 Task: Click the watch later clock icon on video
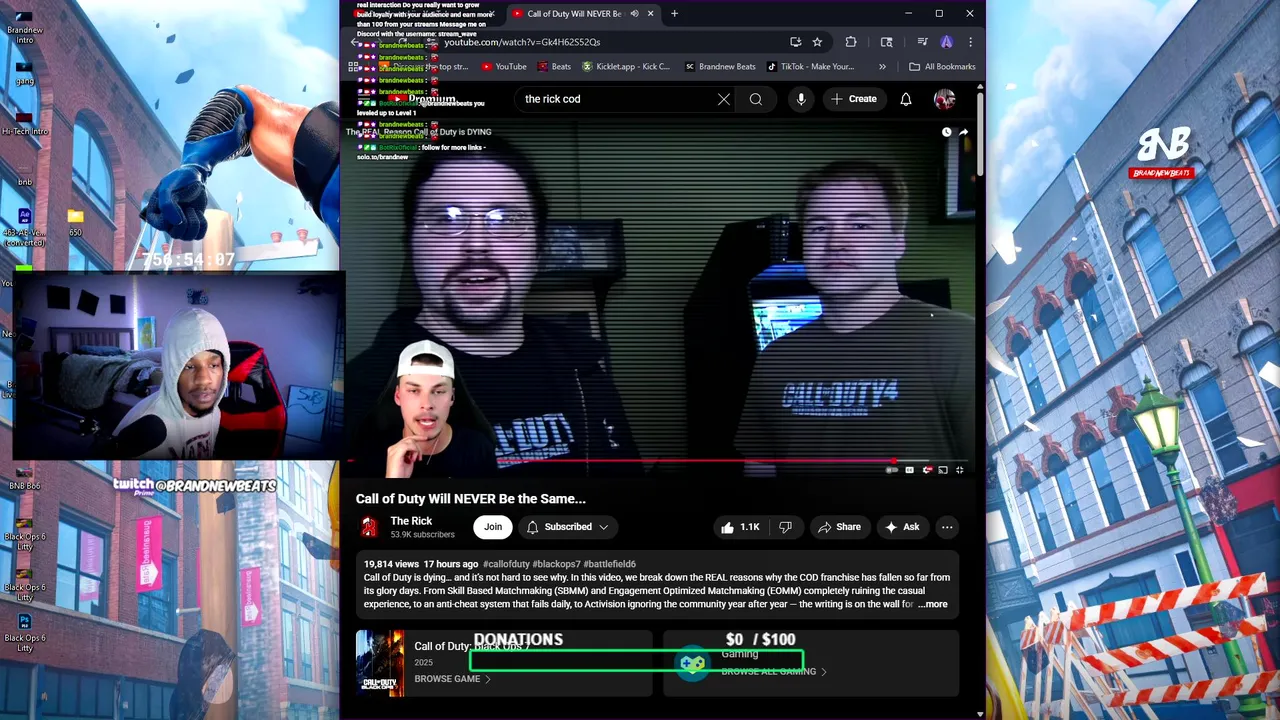point(946,132)
